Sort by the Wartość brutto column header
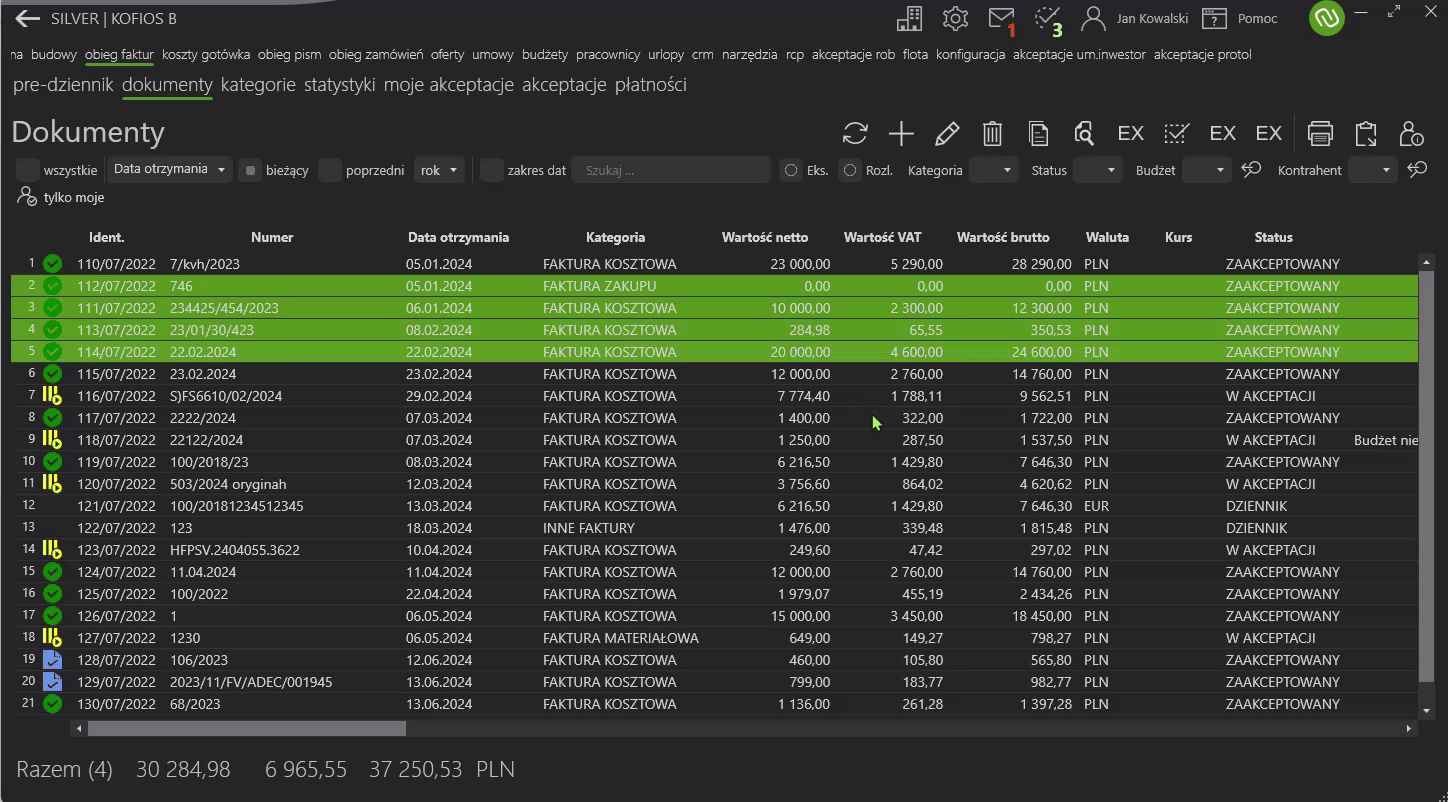This screenshot has width=1448, height=802. pos(1003,237)
